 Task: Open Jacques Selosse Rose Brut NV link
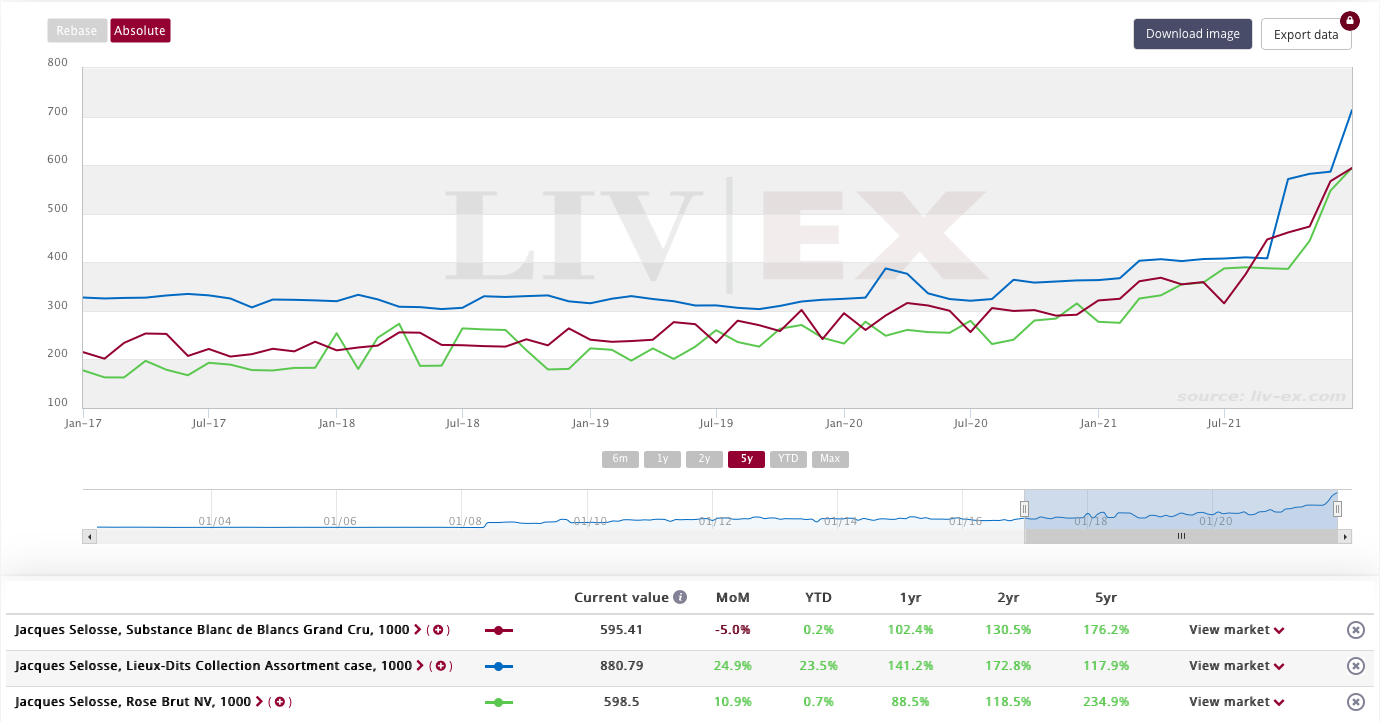coord(133,702)
